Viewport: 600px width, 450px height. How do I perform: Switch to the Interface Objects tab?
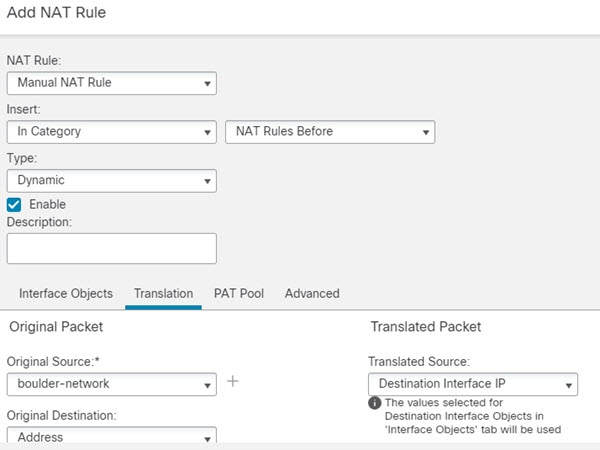point(66,293)
